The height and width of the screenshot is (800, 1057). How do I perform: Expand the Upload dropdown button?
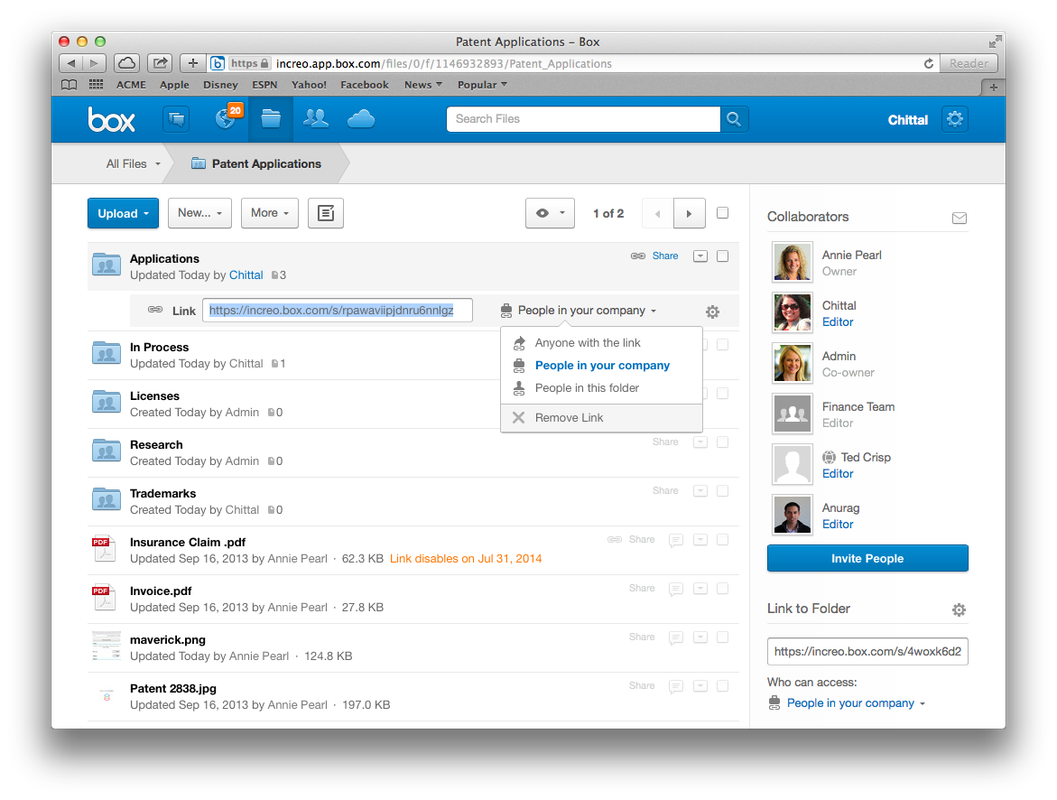click(123, 213)
